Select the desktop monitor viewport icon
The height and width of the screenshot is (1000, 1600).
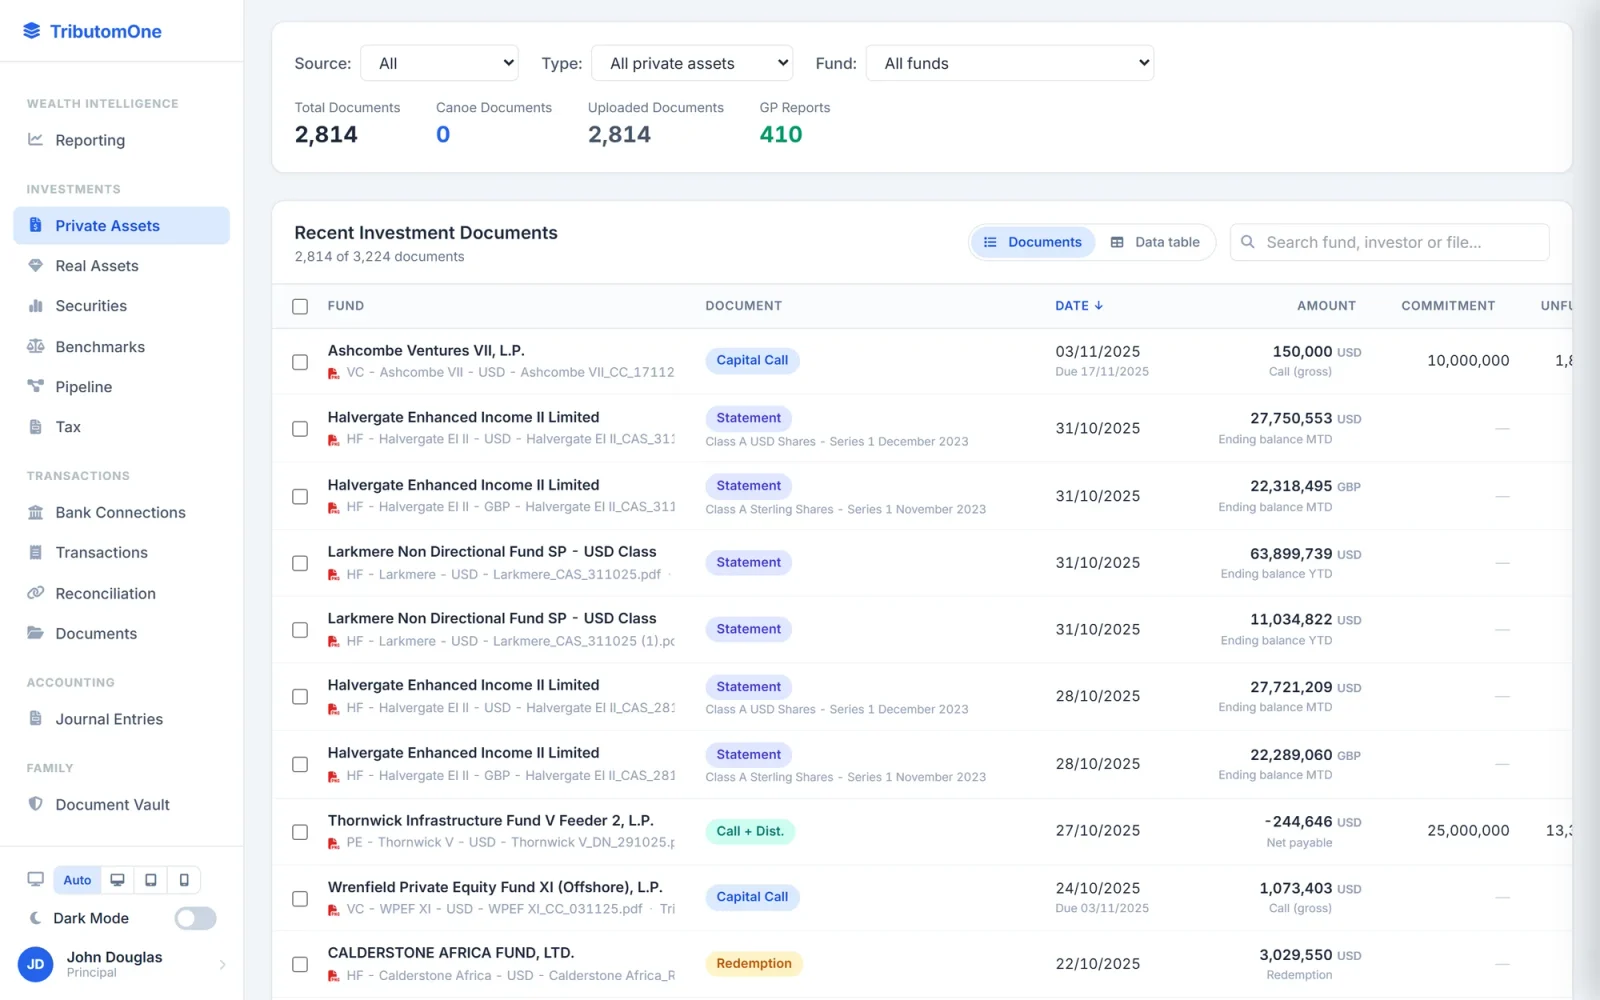[x=117, y=880]
